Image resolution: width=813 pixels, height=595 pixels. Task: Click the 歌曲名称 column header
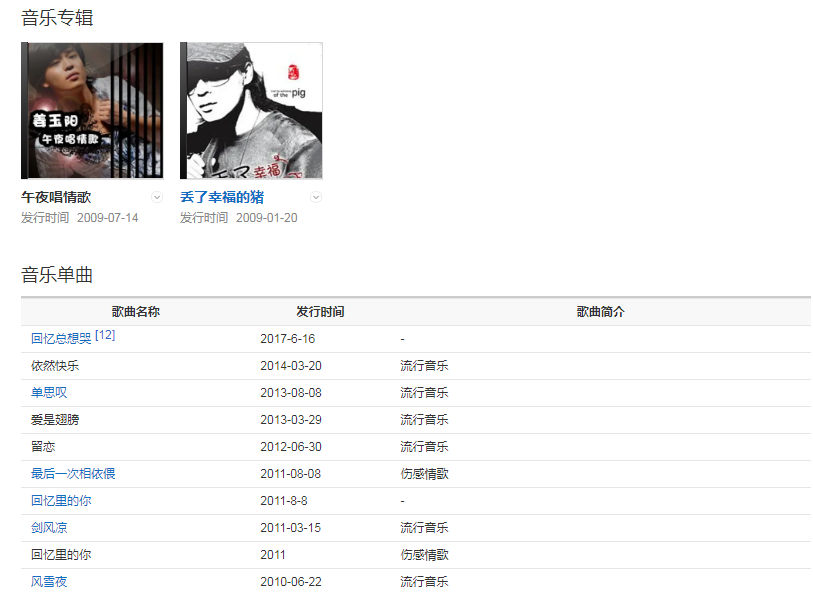coord(135,312)
